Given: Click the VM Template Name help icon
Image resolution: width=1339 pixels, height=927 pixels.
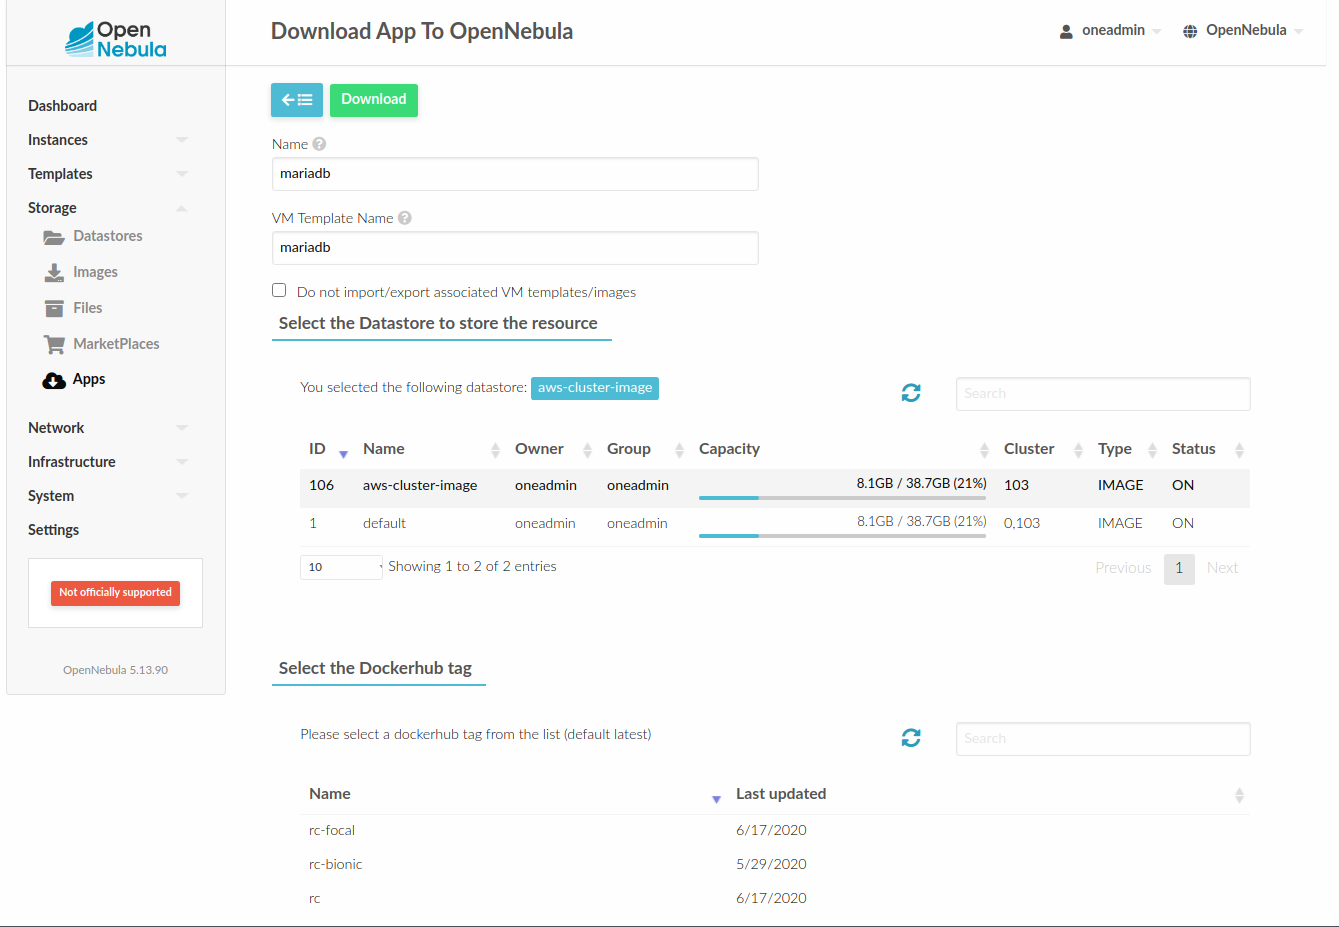Looking at the screenshot, I should (x=405, y=218).
